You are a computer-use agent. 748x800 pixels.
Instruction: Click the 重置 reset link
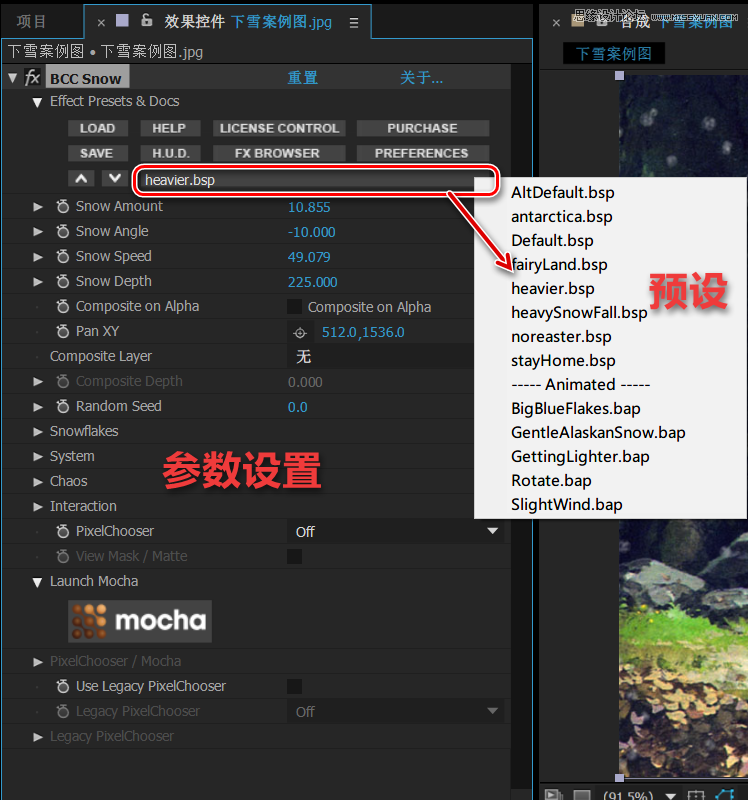302,78
